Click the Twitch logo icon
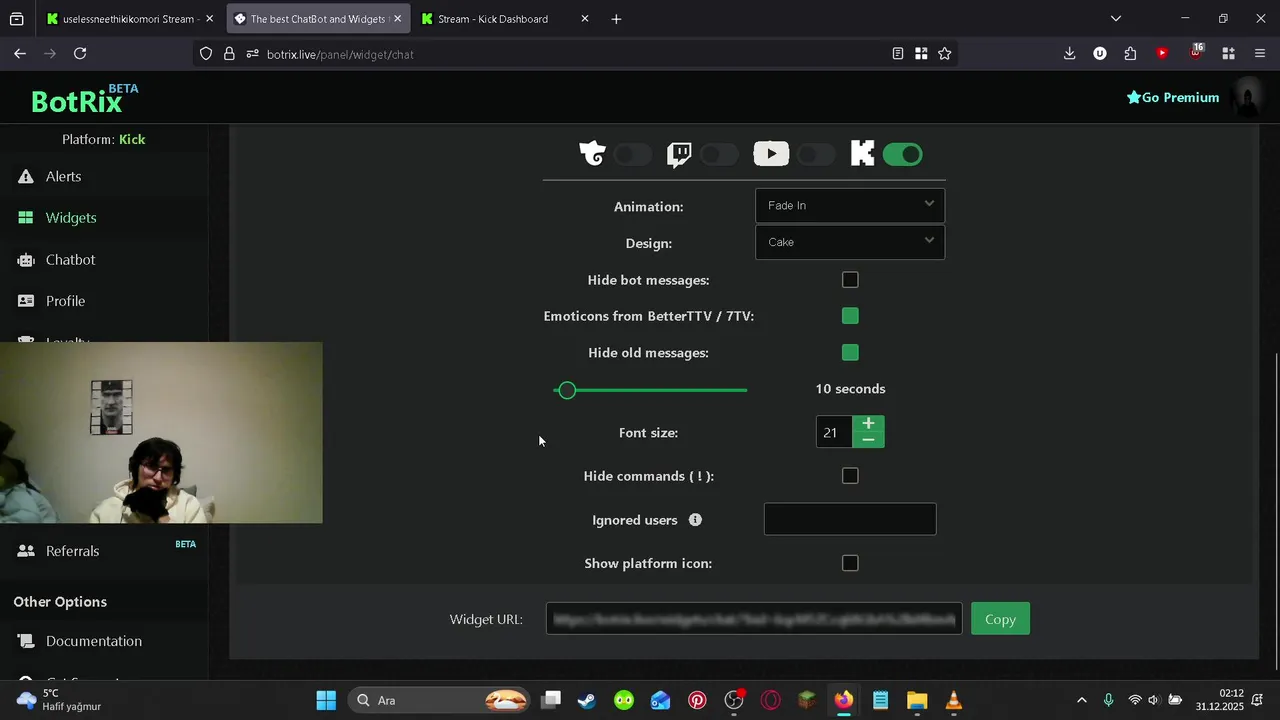Image resolution: width=1280 pixels, height=720 pixels. 679,154
